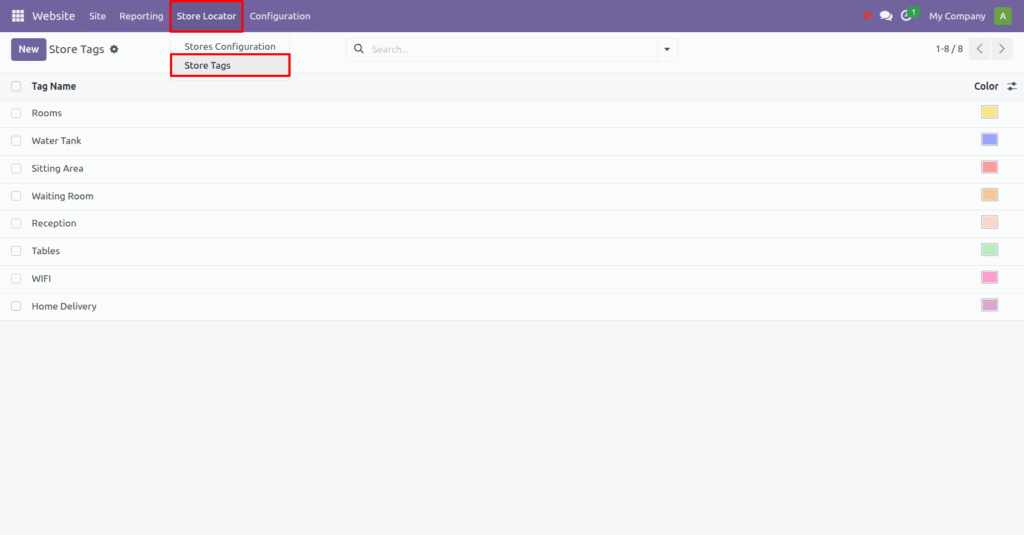The image size is (1024, 535).
Task: Check the Water Tank row checkbox
Action: click(16, 140)
